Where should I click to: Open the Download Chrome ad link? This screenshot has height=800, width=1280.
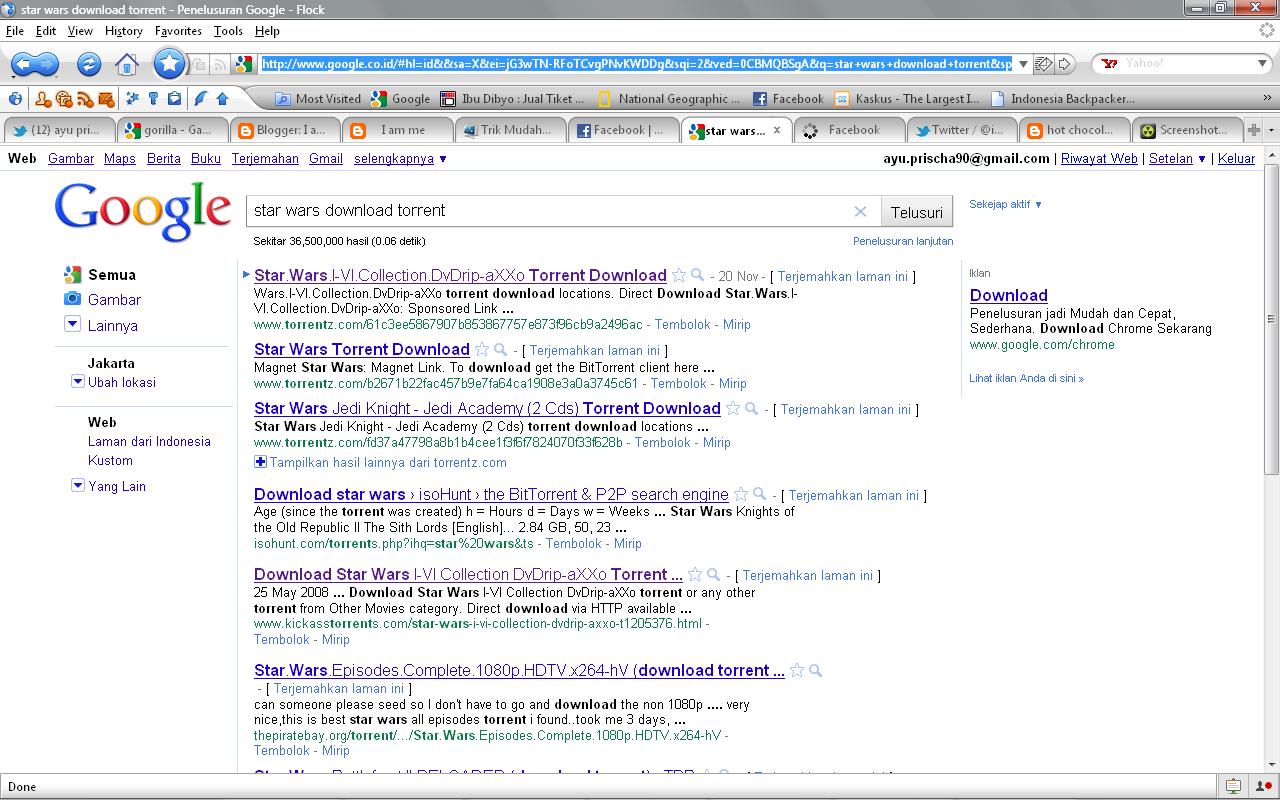[x=1009, y=295]
